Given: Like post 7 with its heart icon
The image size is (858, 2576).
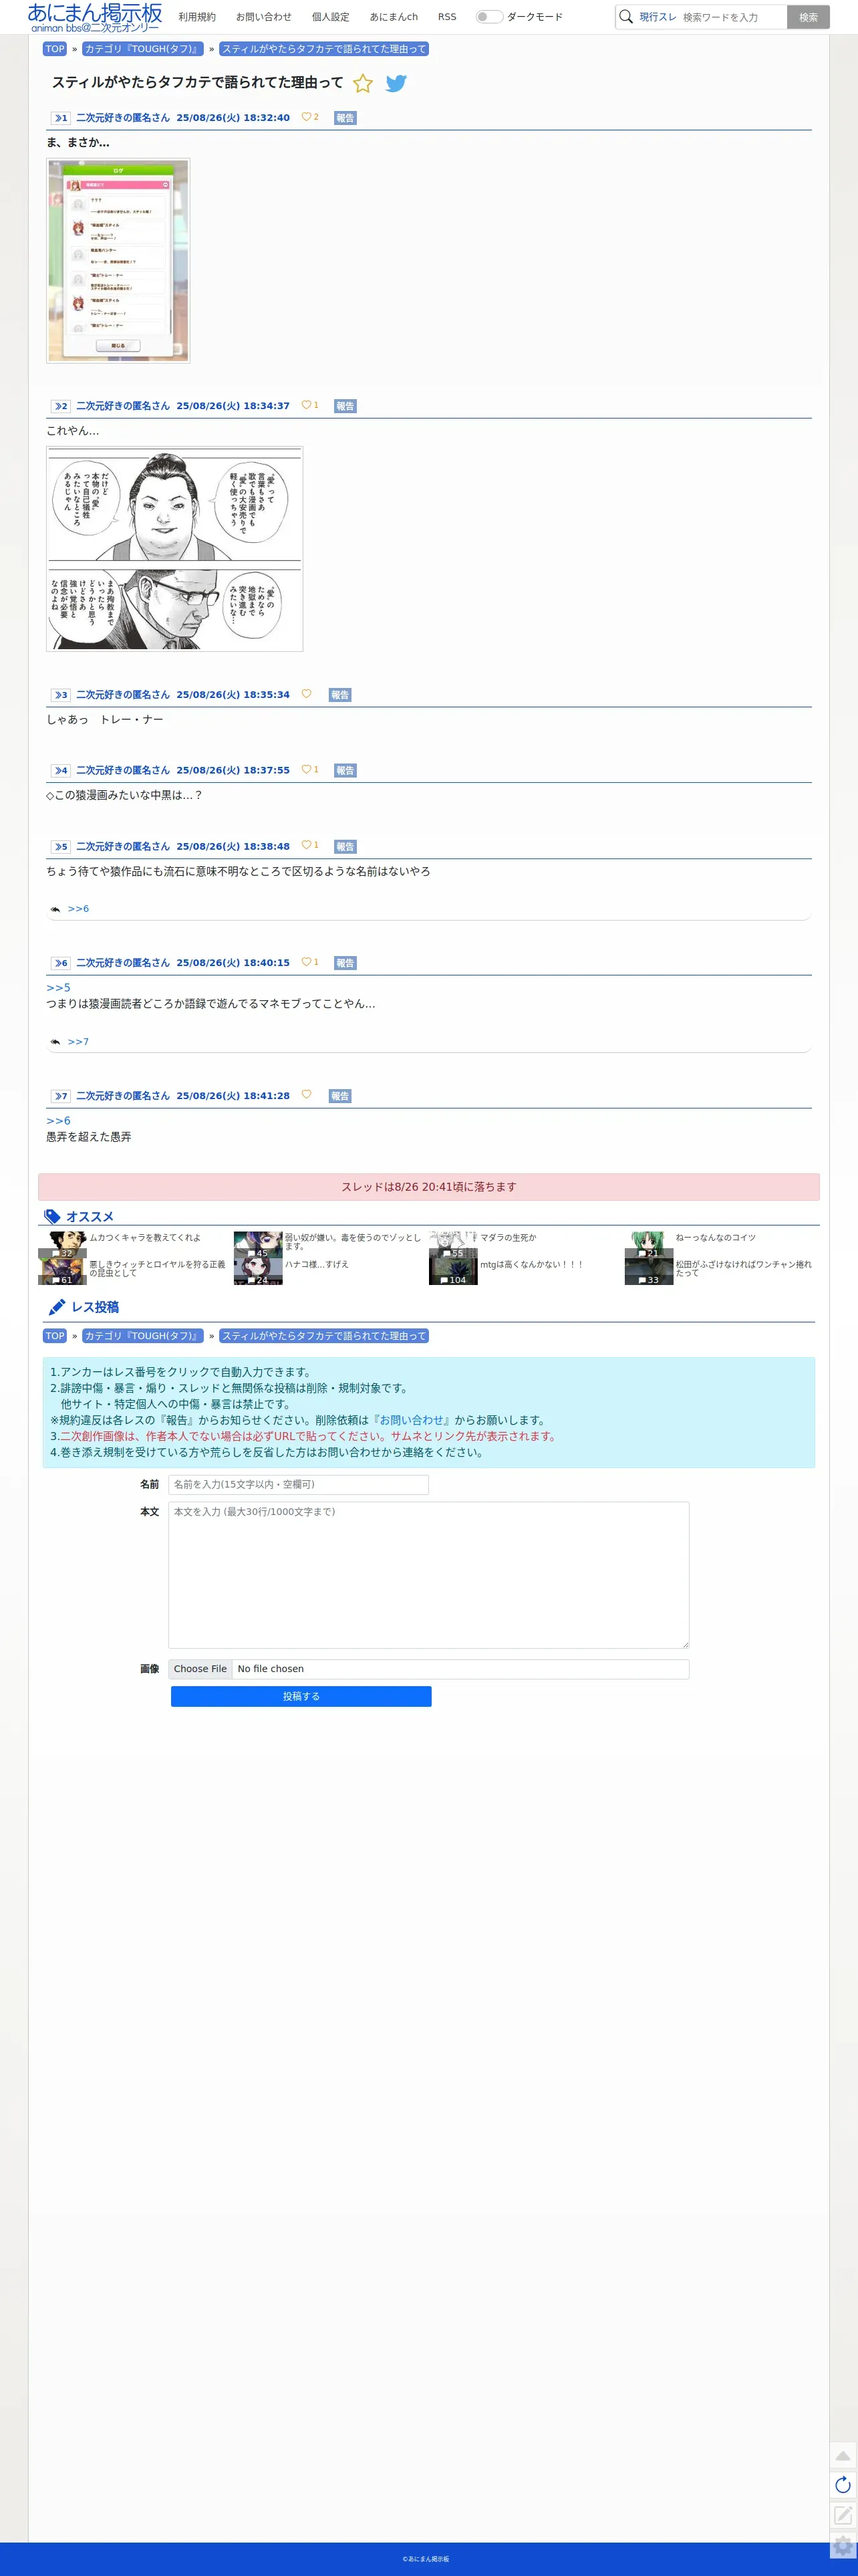Looking at the screenshot, I should click(306, 1095).
